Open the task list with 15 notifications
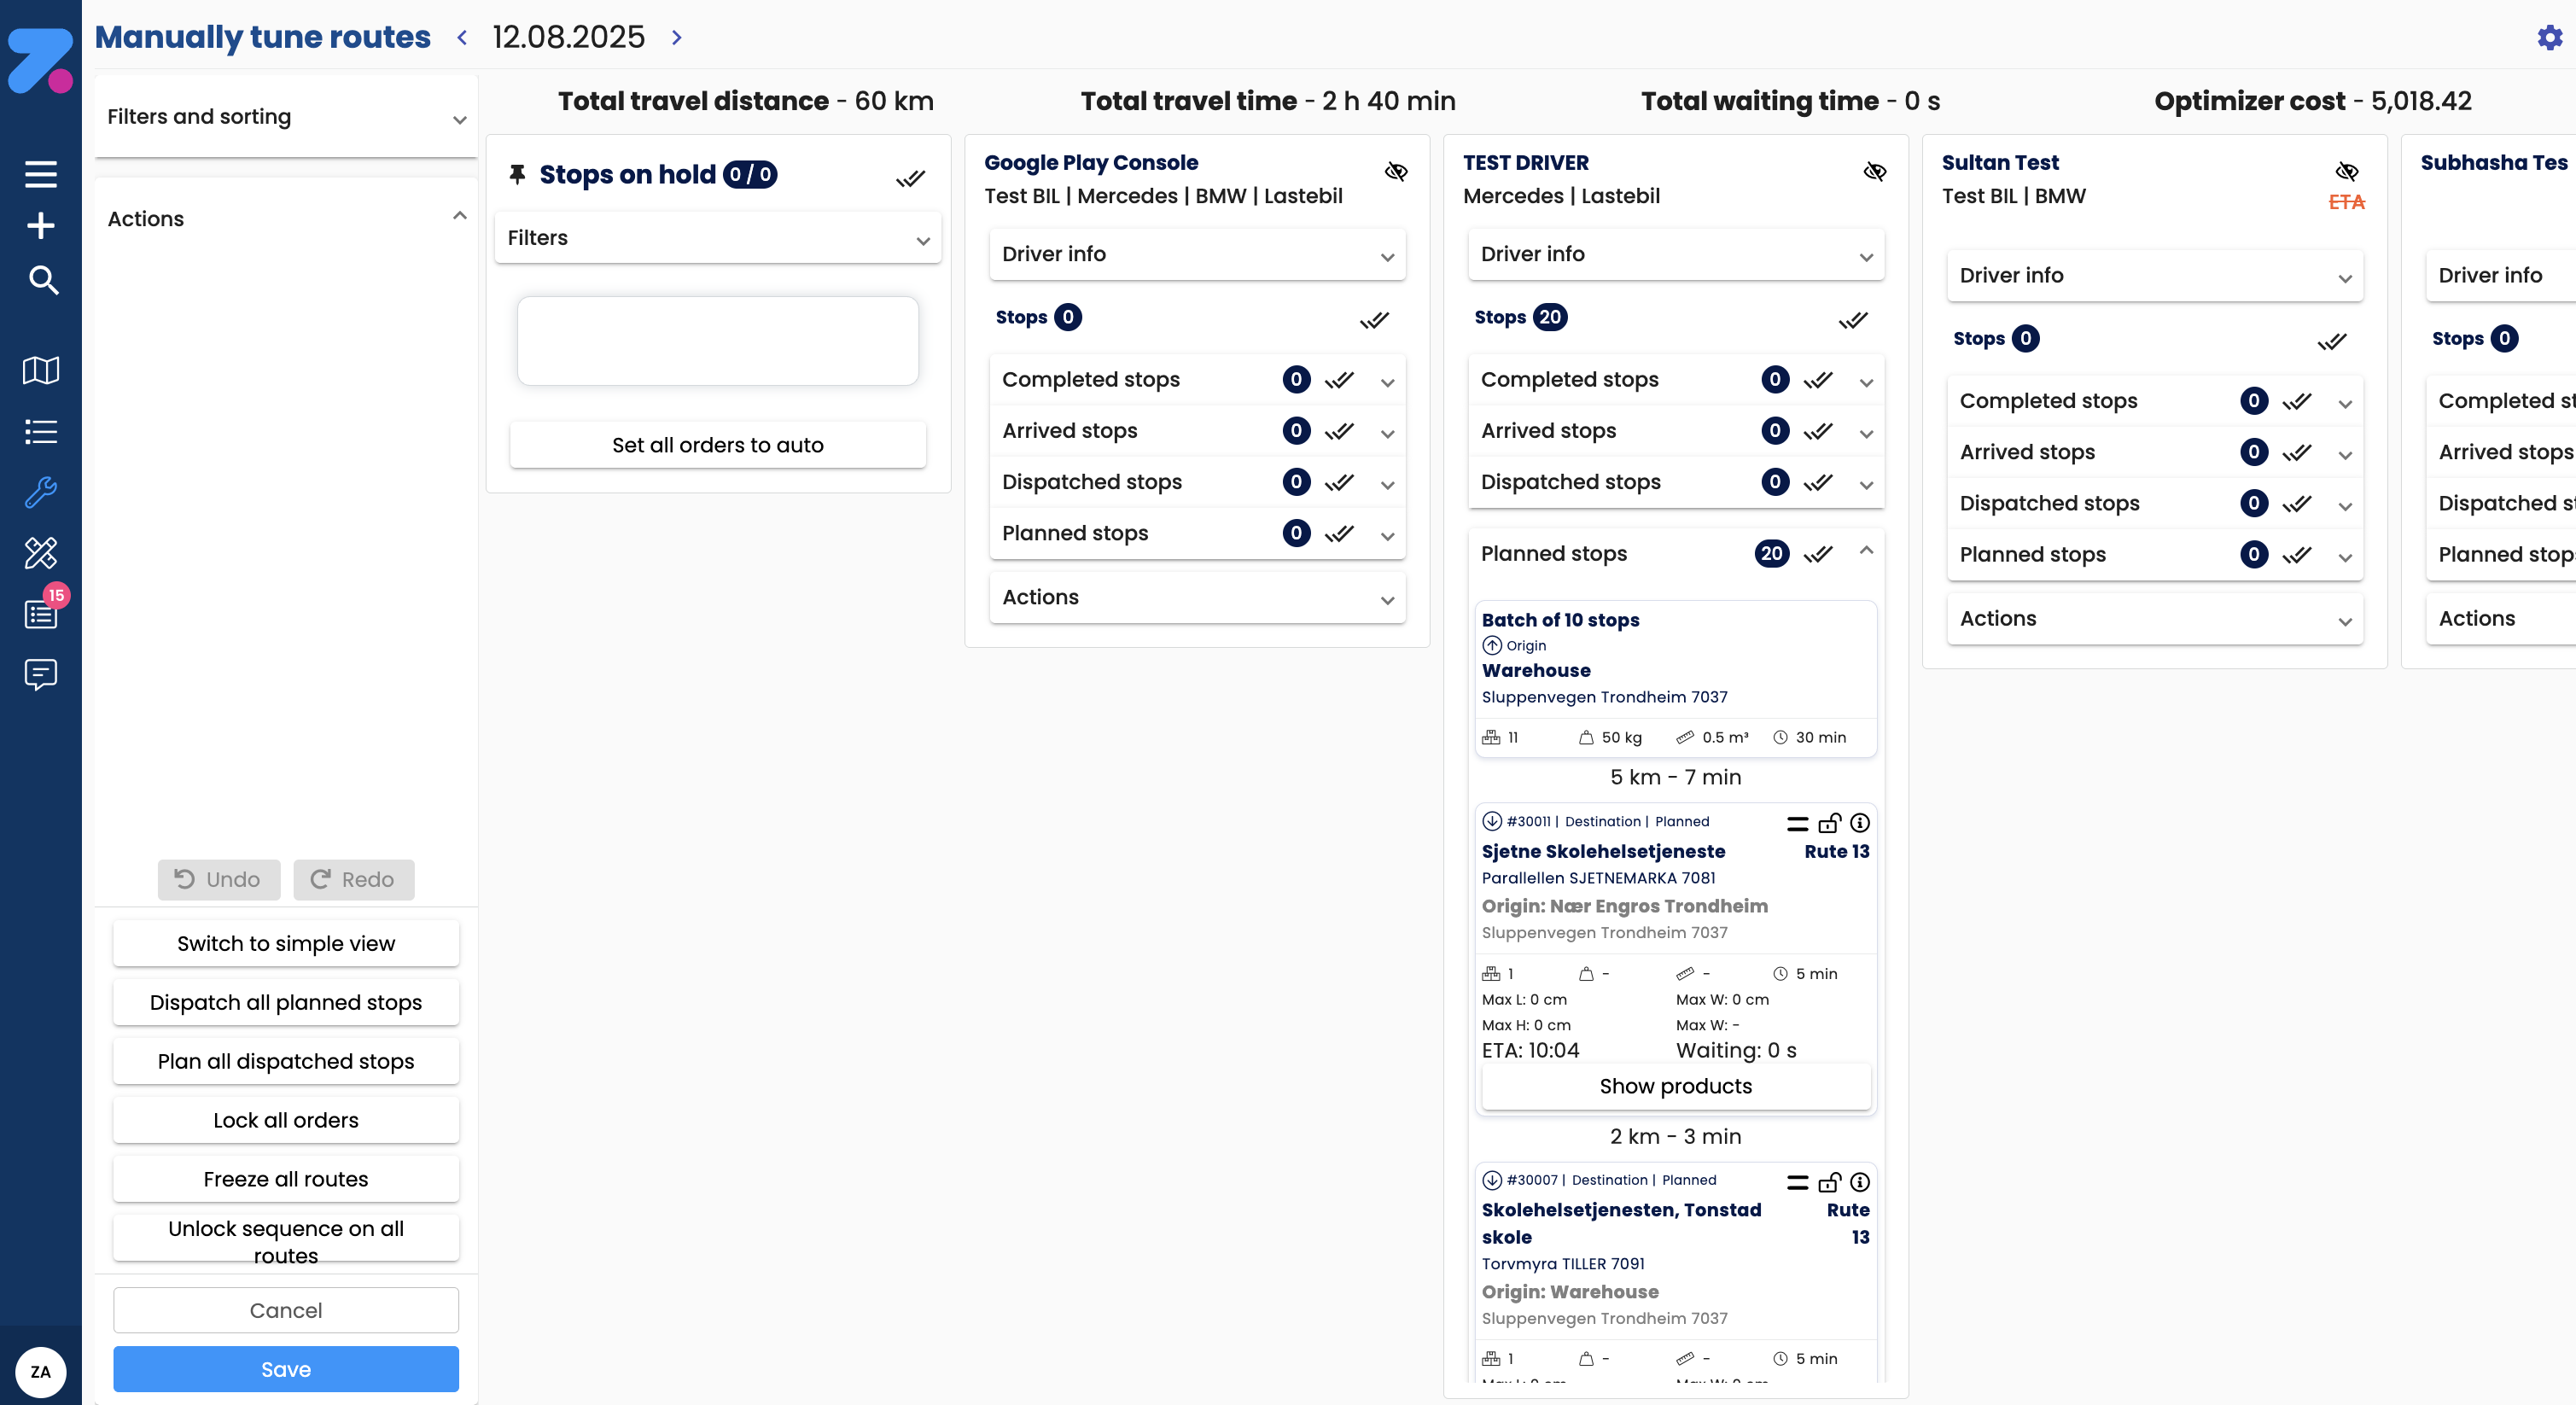The image size is (2576, 1405). (x=41, y=614)
